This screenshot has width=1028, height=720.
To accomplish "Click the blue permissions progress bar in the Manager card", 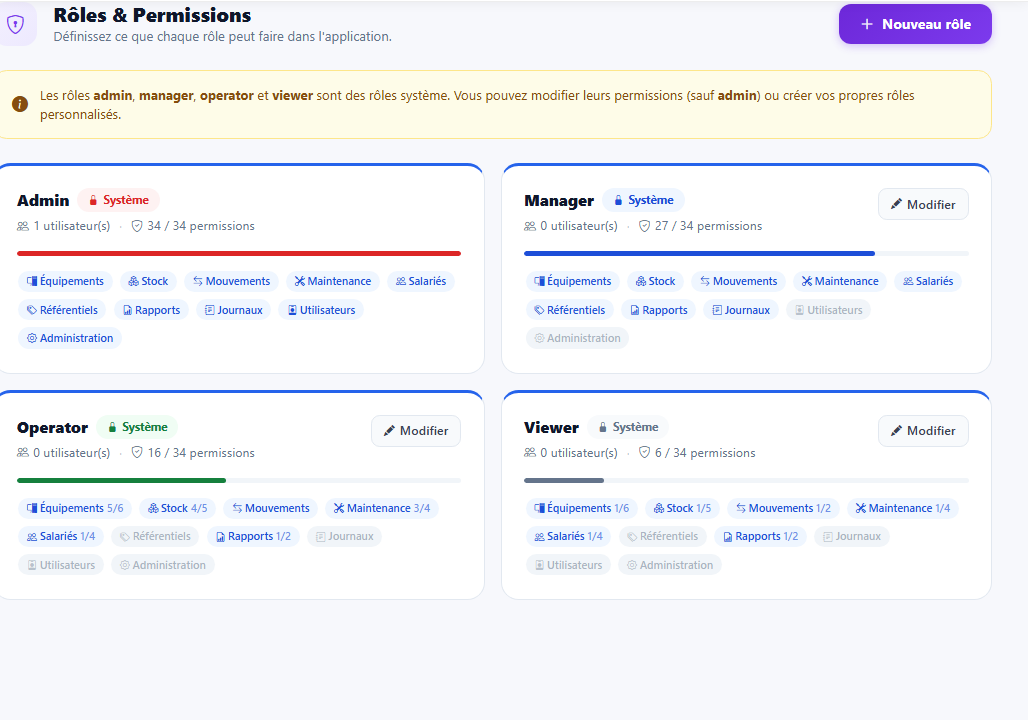I will point(699,253).
